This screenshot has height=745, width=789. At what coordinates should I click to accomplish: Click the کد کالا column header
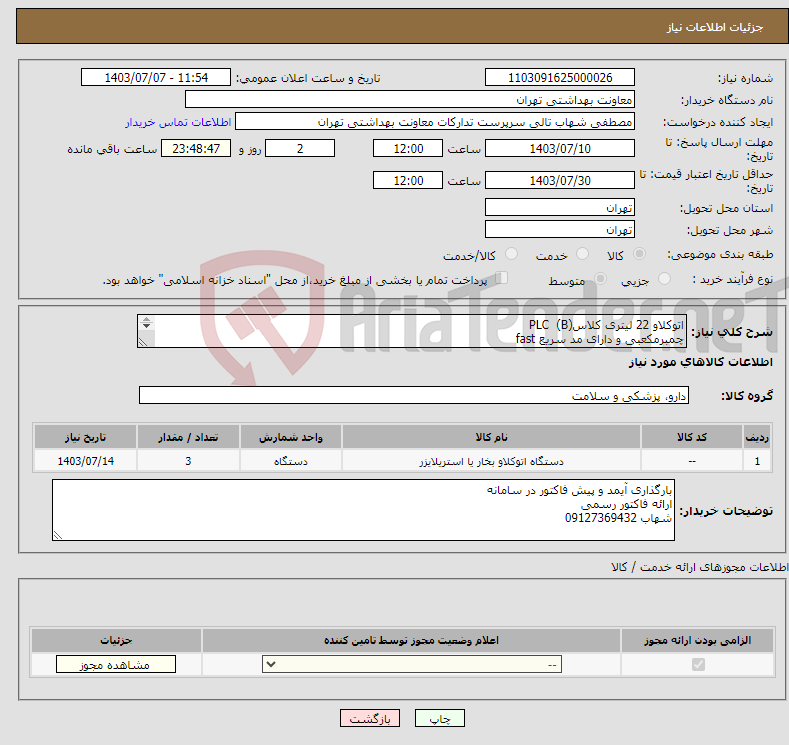click(692, 437)
